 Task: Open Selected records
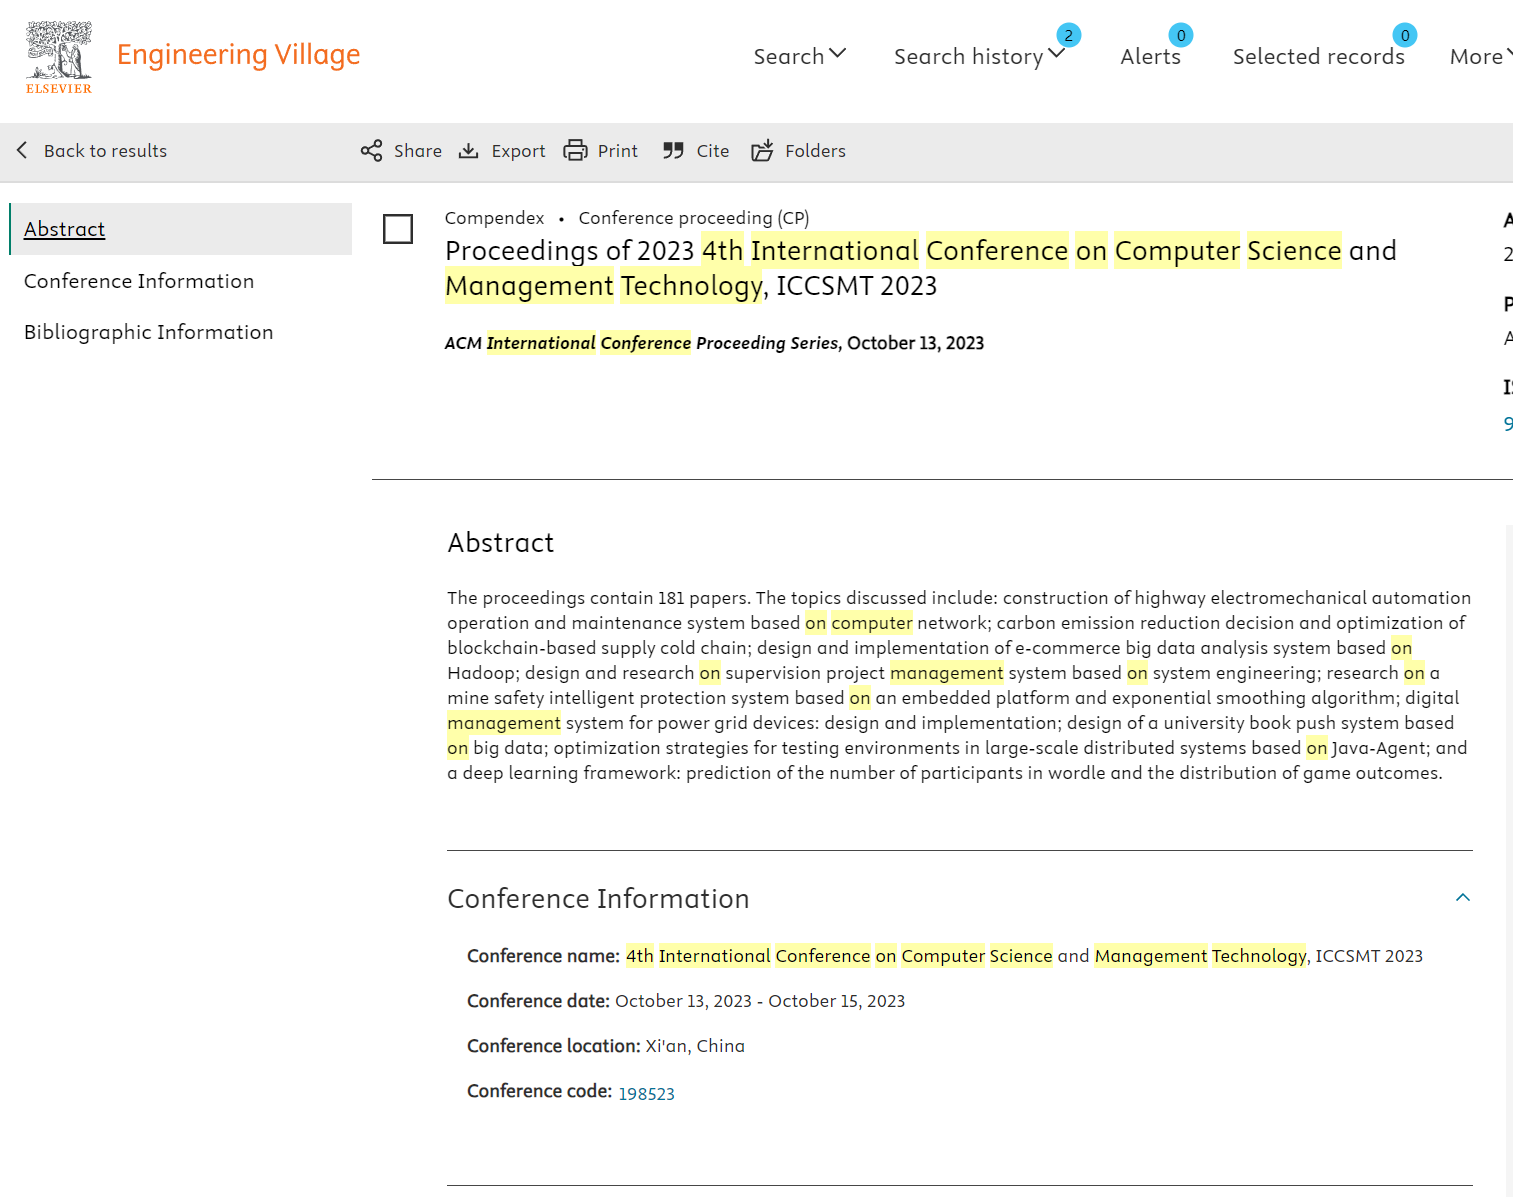coord(1318,56)
